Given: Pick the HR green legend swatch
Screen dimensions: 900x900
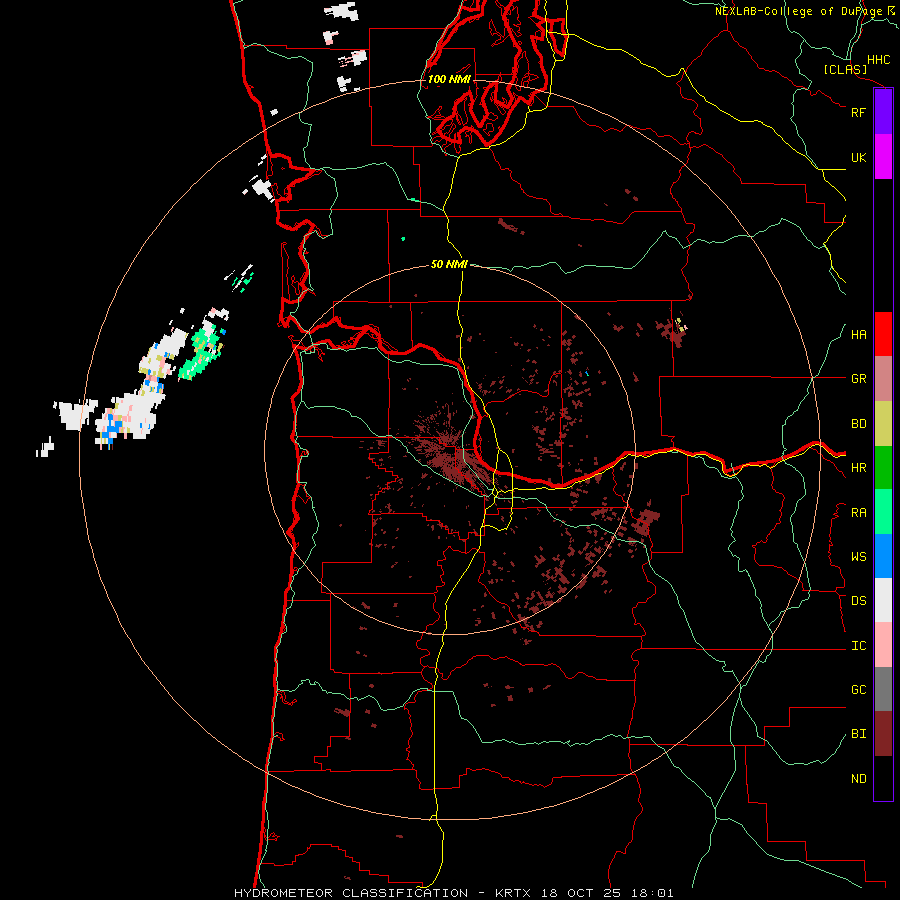Looking at the screenshot, I should (x=883, y=468).
